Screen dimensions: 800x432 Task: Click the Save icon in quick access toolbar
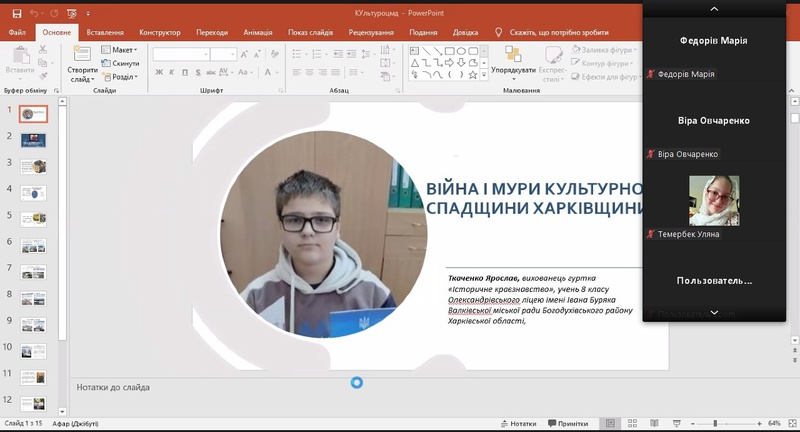[15, 13]
